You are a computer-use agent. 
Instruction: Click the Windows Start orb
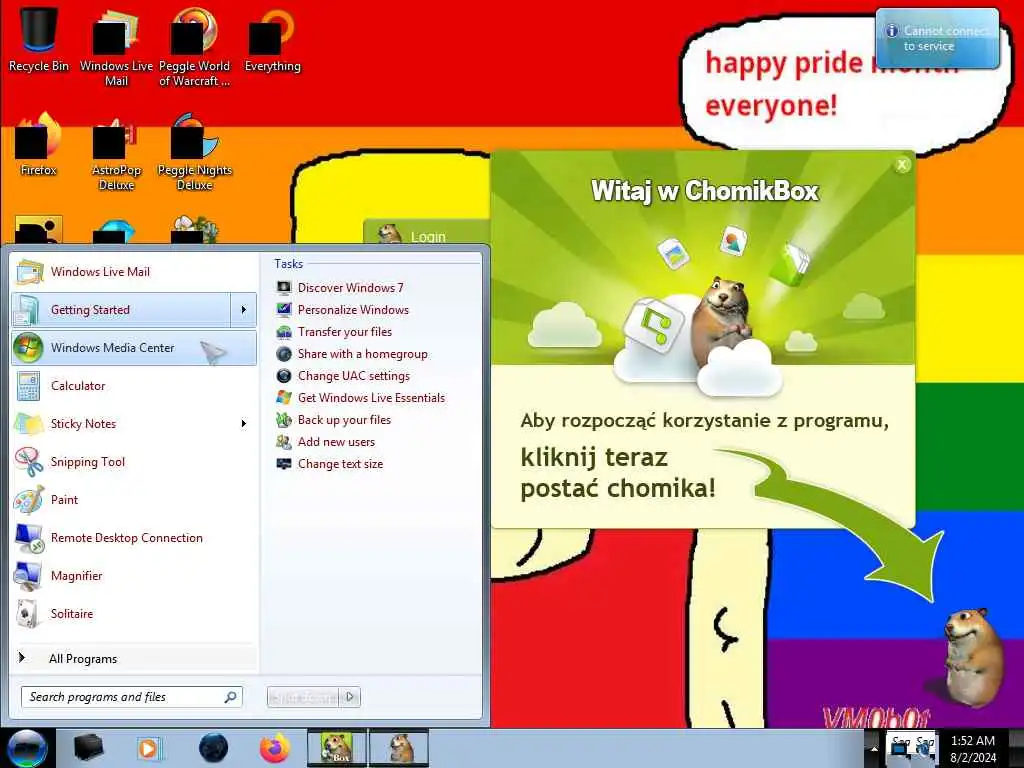coord(27,748)
